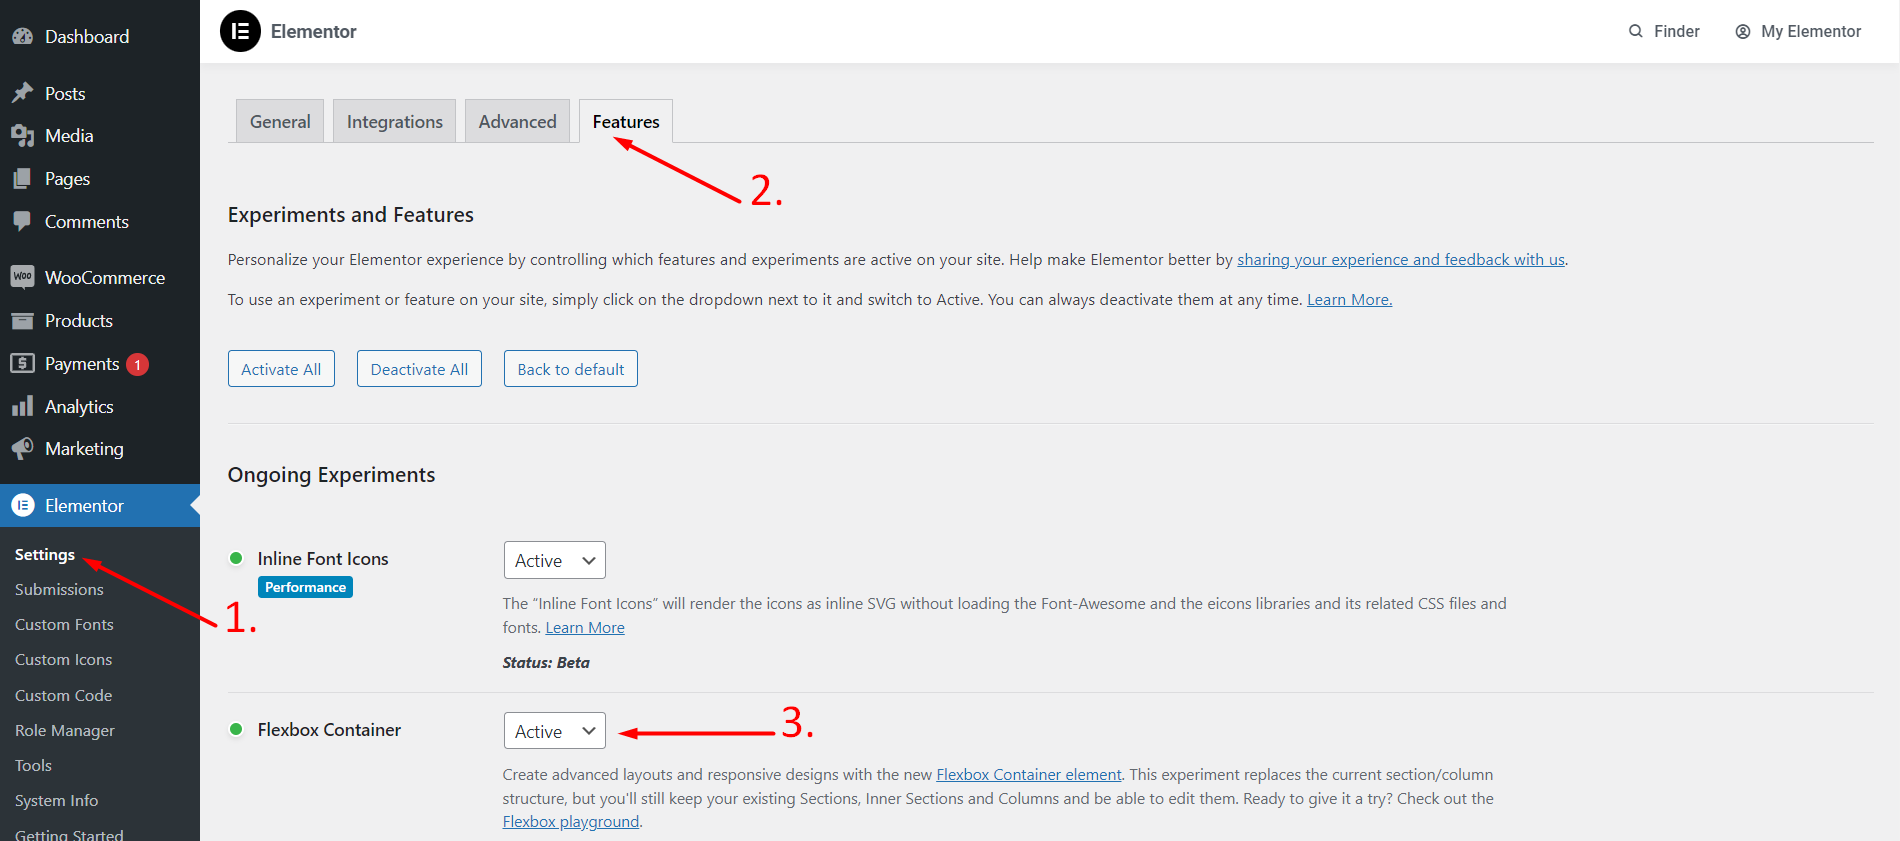
Task: Open Finder in the header
Action: (1664, 31)
